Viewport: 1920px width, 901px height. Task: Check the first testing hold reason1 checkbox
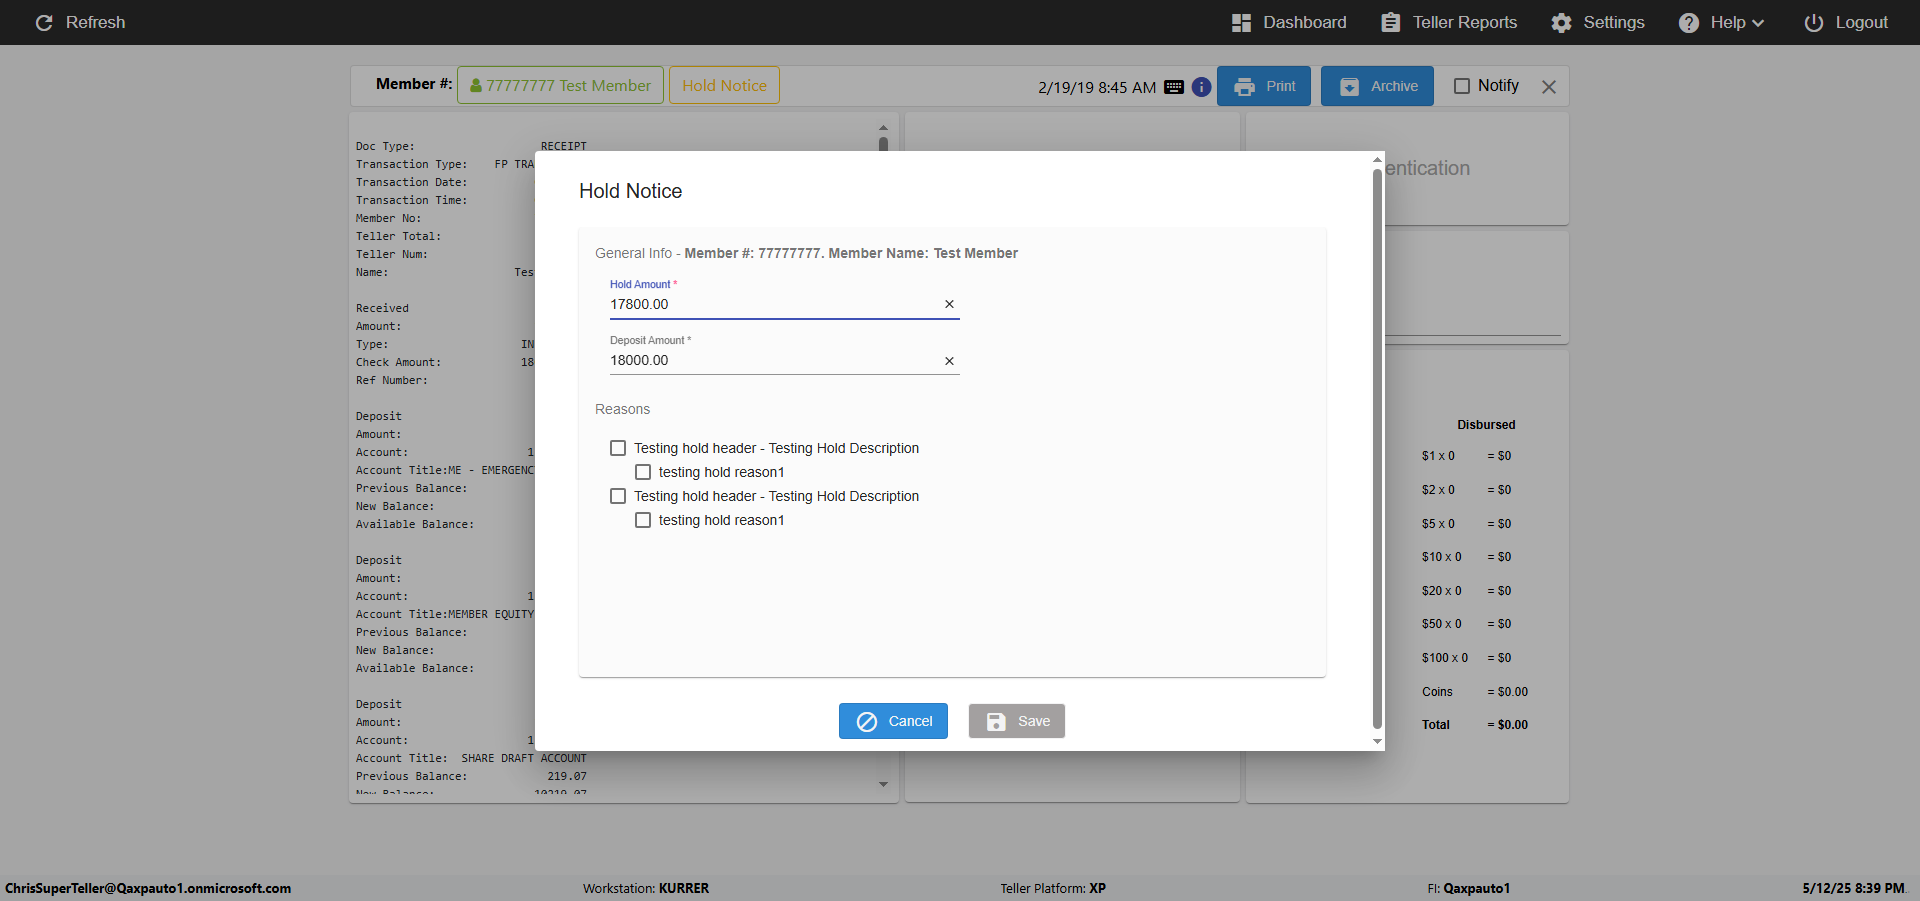[643, 472]
